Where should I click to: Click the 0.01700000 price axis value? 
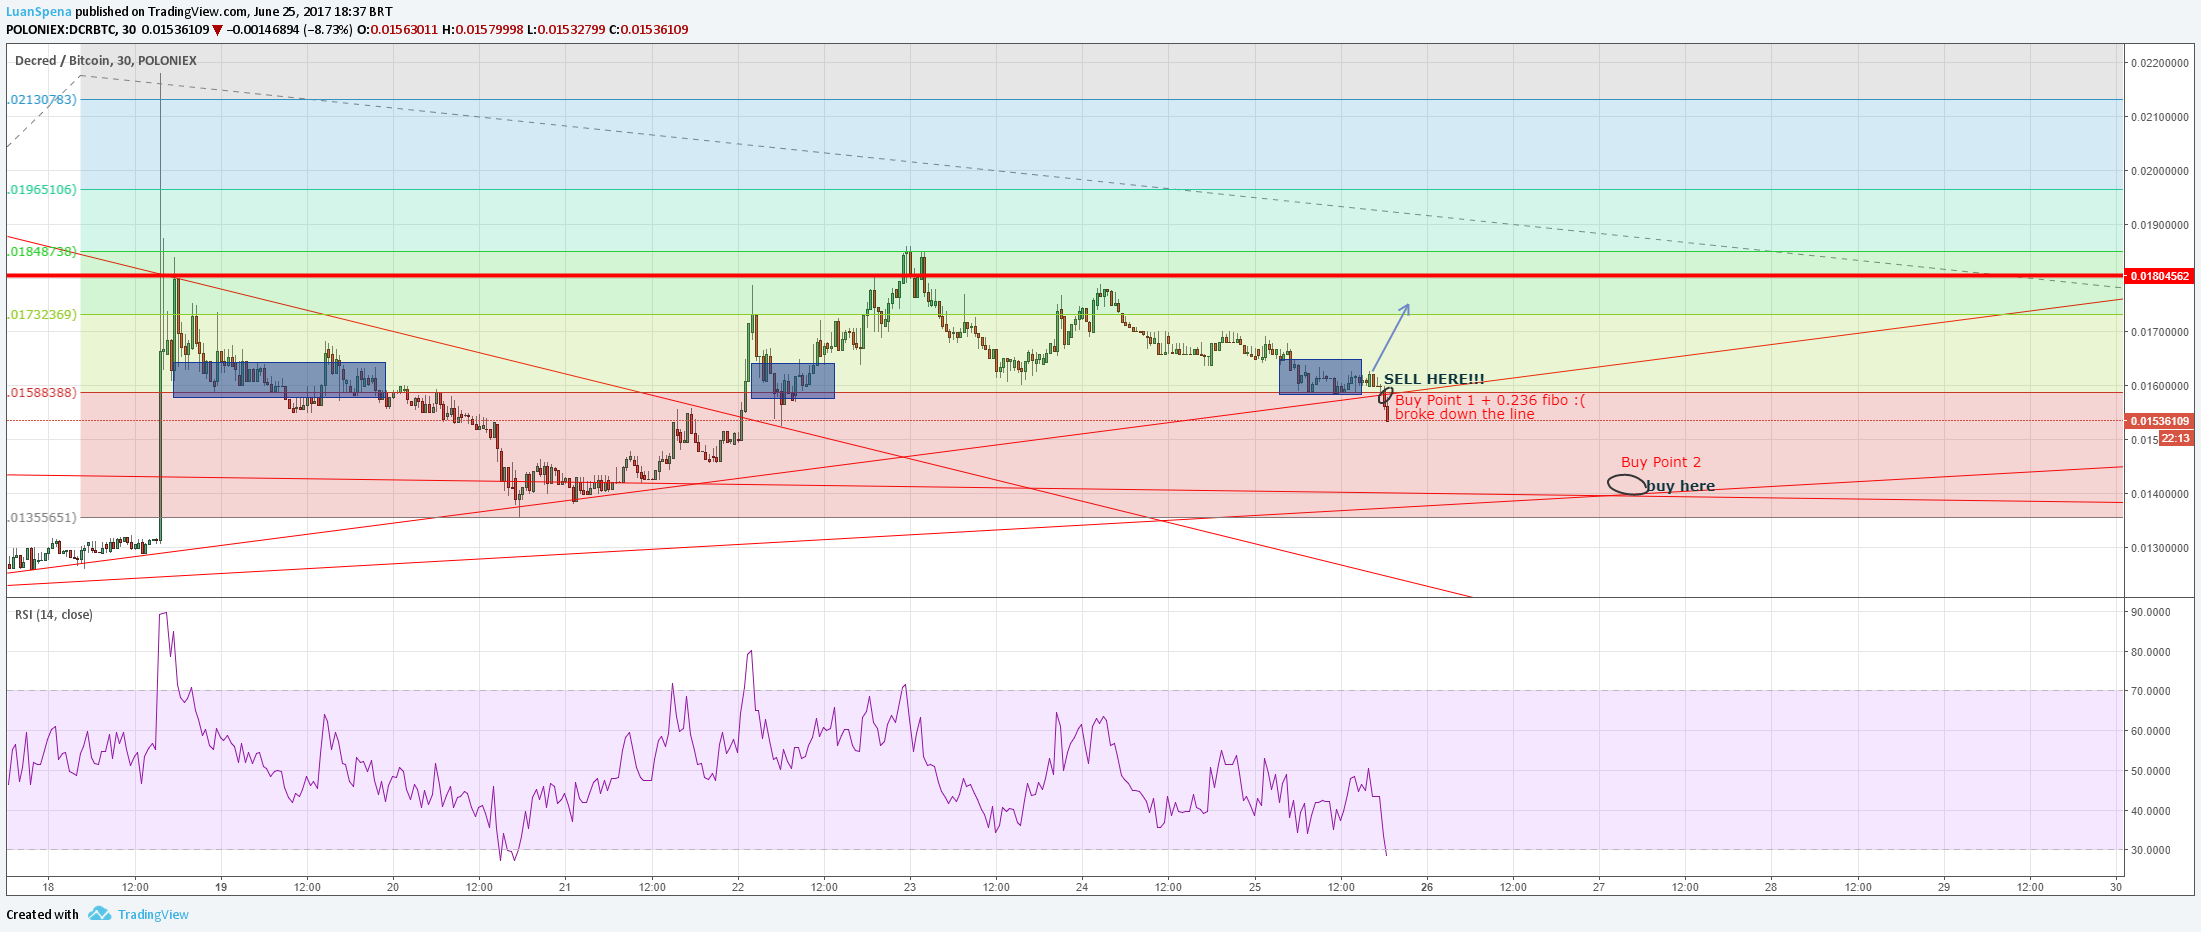(2160, 332)
